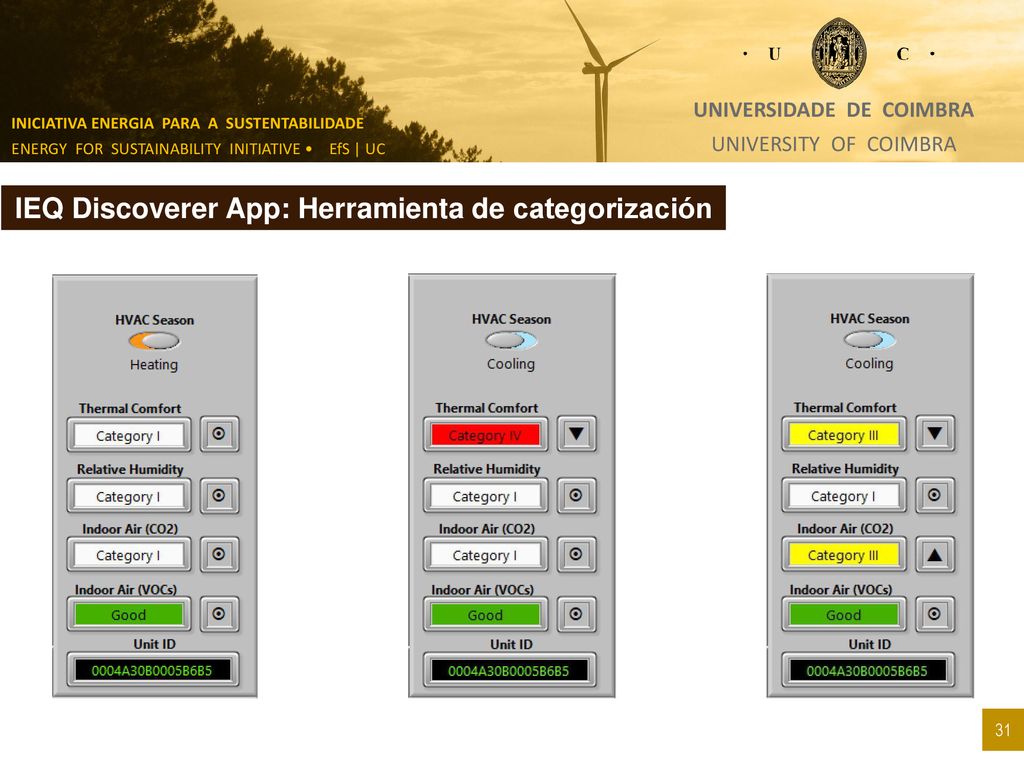Image resolution: width=1024 pixels, height=768 pixels.
Task: Toggle HVAC Season switch in middle Cooling panel
Action: pyautogui.click(x=511, y=340)
